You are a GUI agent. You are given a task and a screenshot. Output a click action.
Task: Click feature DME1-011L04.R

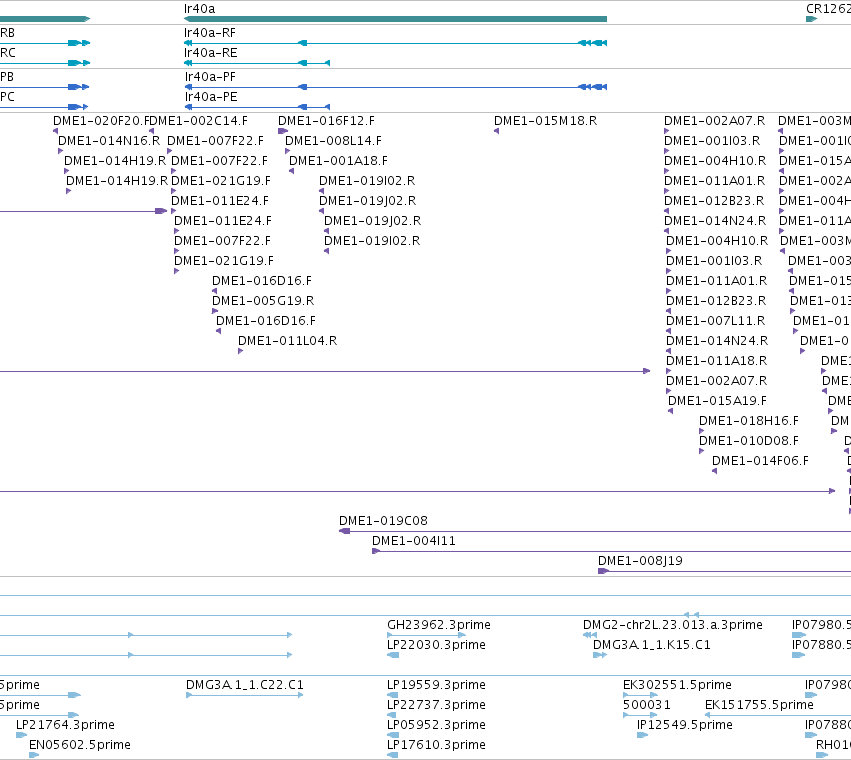point(287,341)
